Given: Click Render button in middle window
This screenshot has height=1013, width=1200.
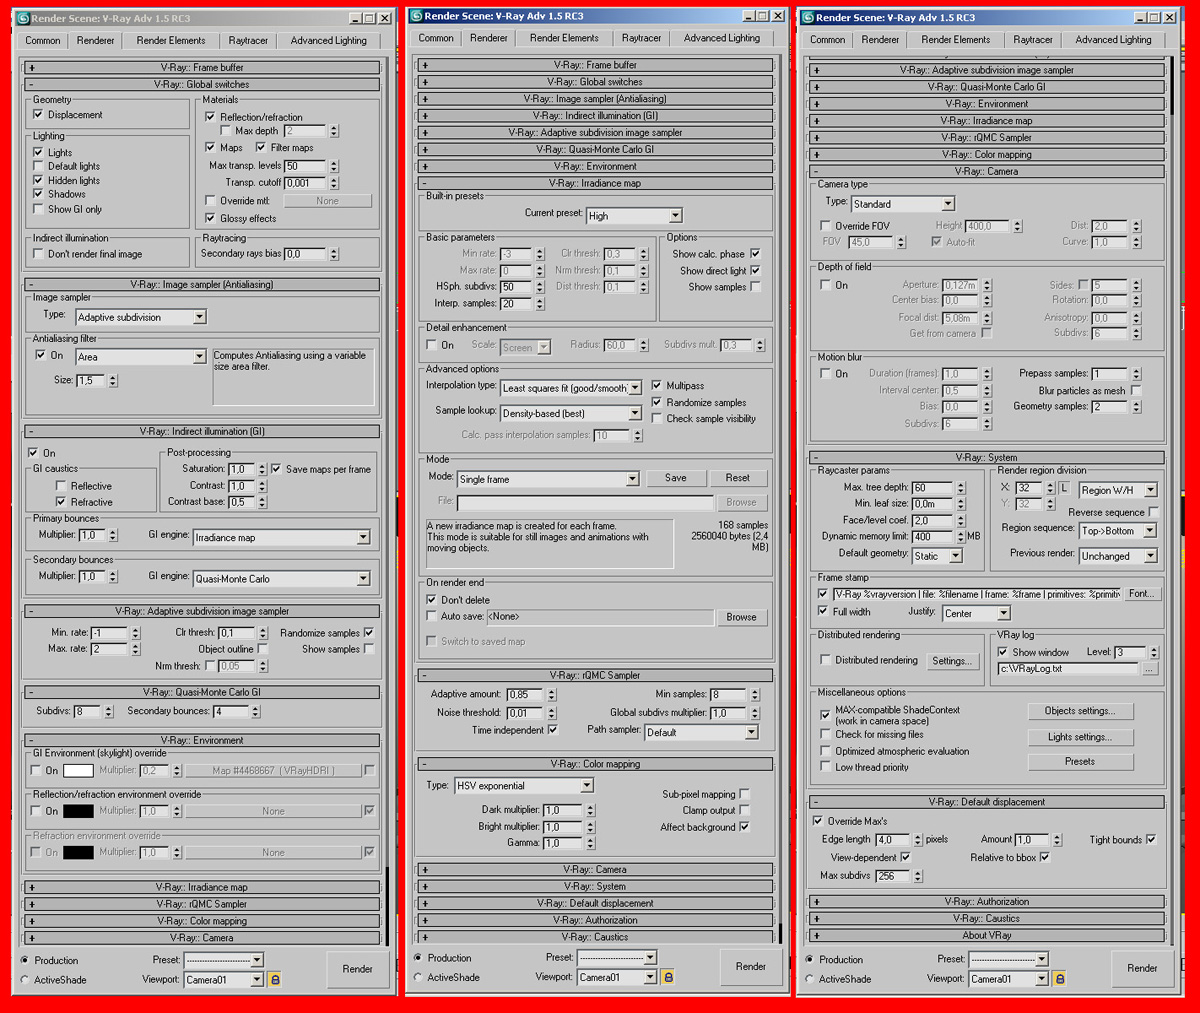Looking at the screenshot, I should (x=751, y=966).
